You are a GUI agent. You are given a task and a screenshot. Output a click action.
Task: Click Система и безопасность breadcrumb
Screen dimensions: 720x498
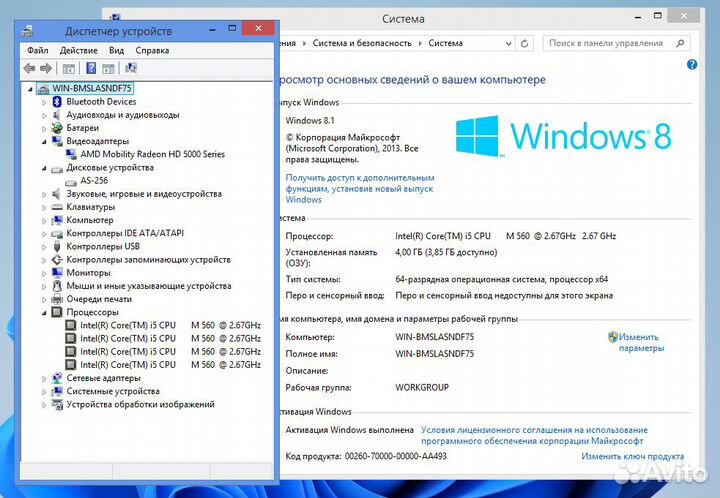tap(362, 43)
